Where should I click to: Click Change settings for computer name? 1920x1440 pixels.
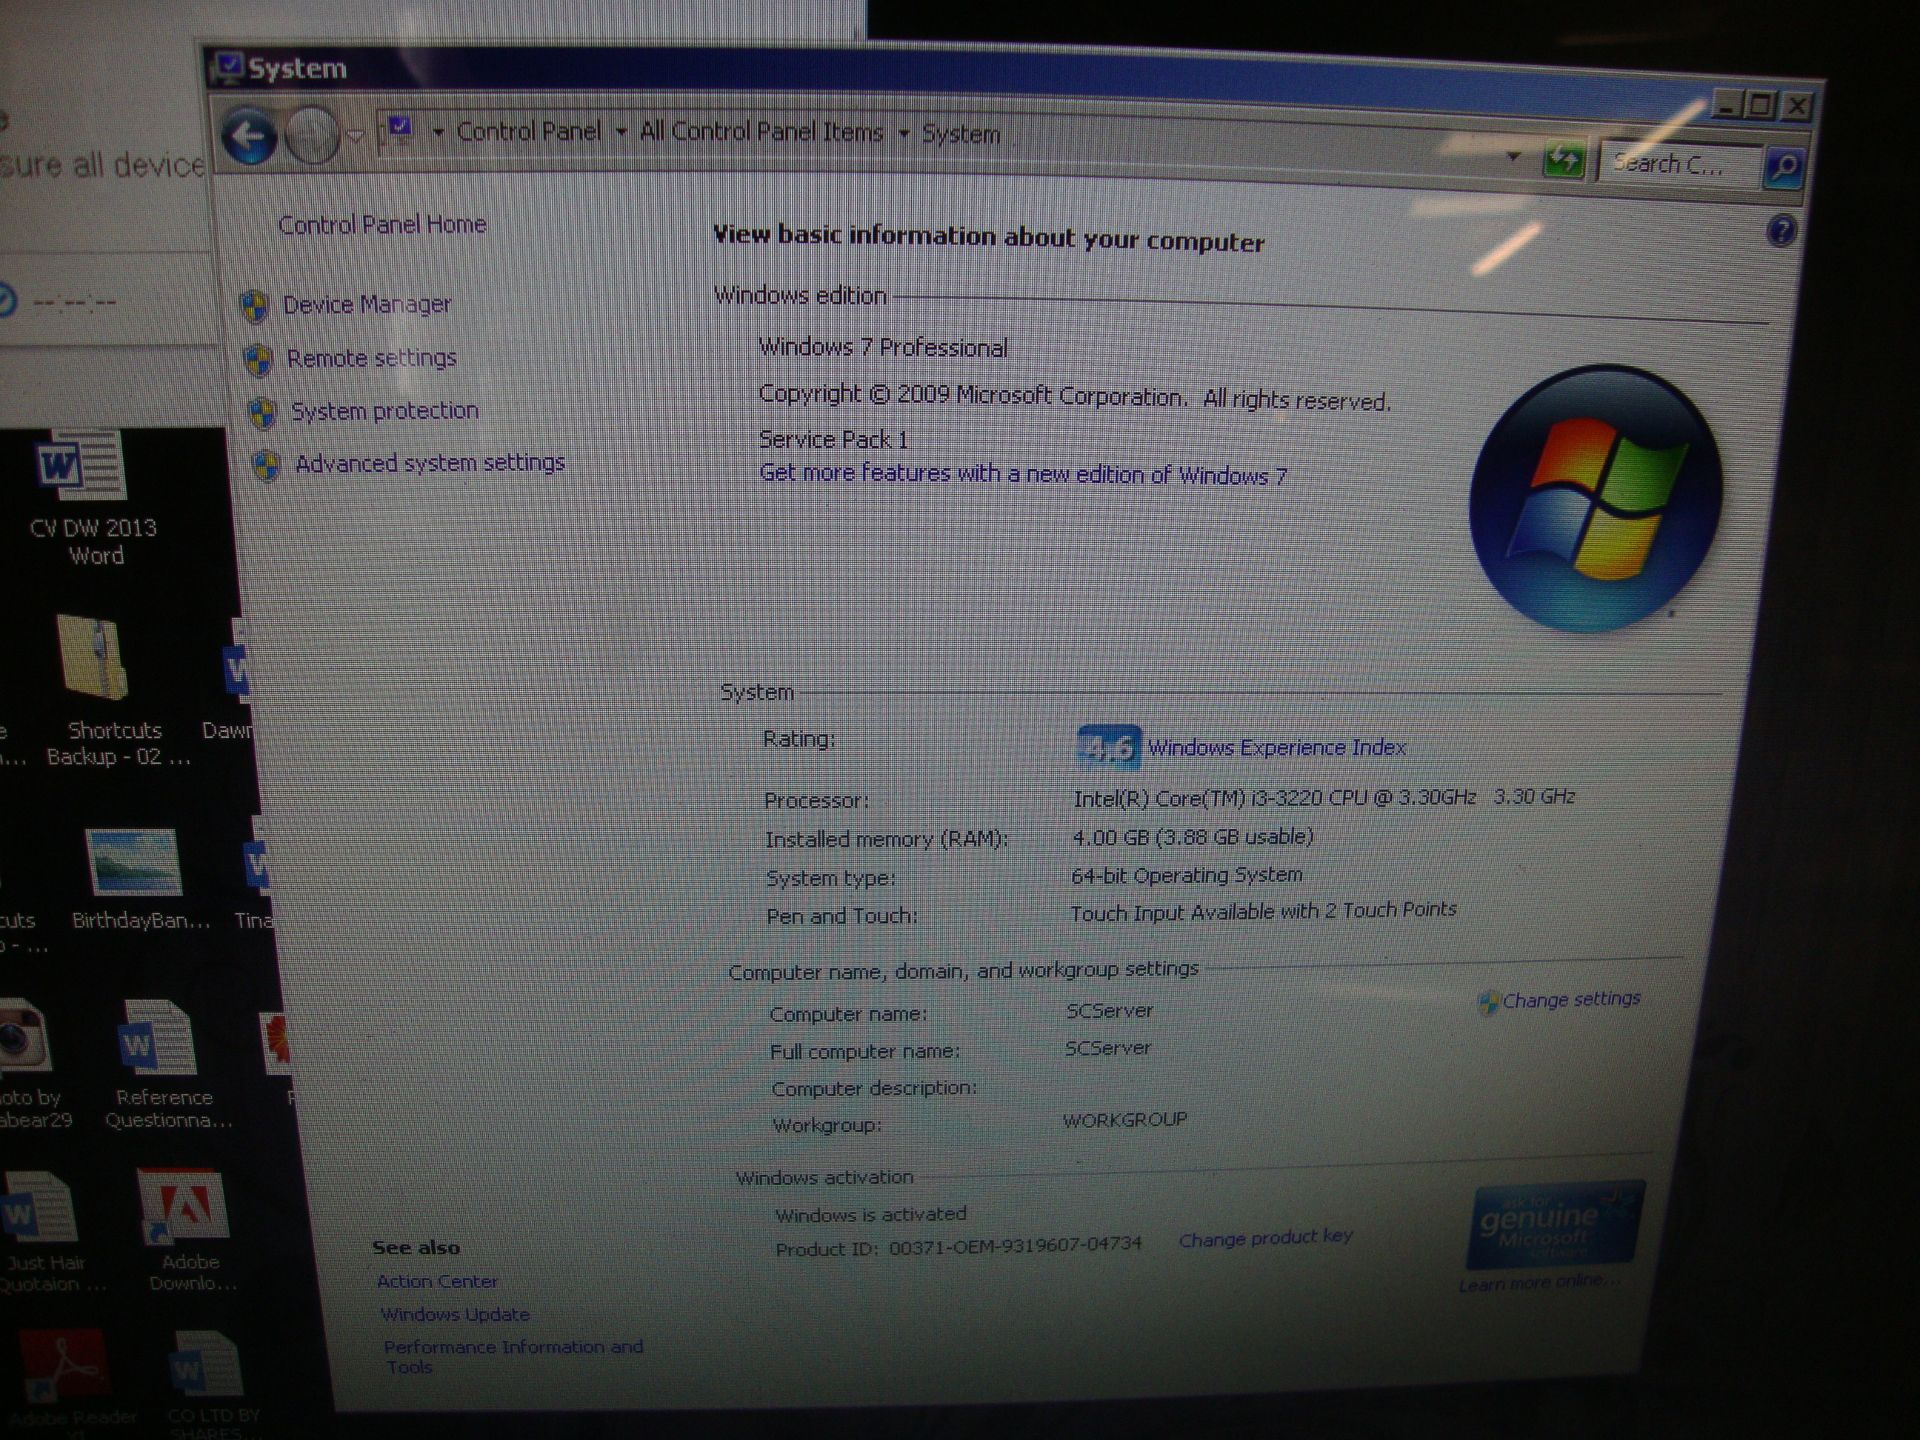(1571, 999)
